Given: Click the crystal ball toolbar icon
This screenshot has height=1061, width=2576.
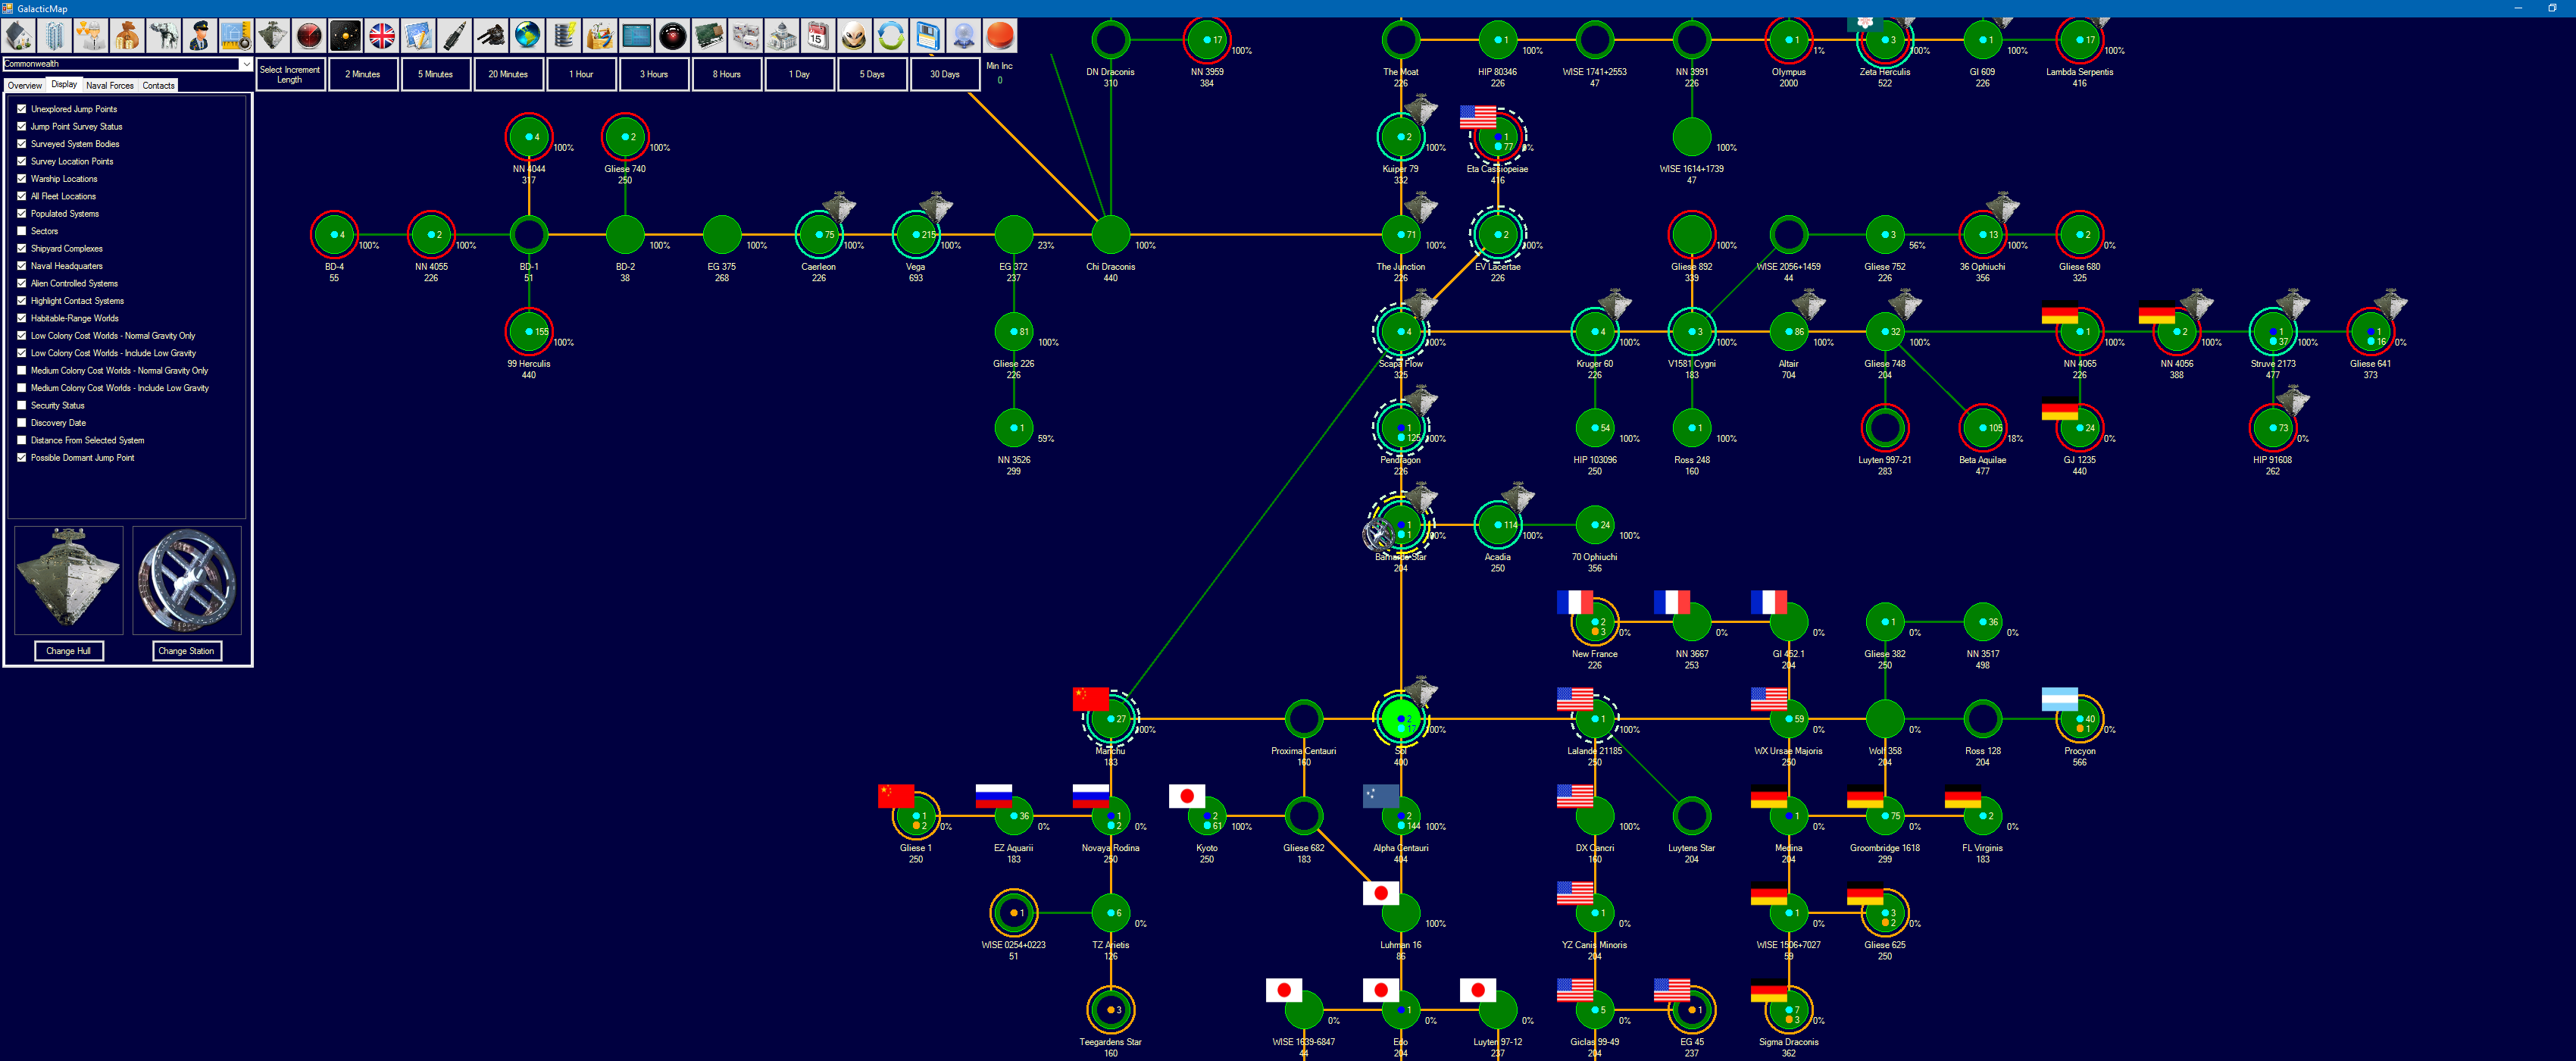Looking at the screenshot, I should tap(963, 36).
